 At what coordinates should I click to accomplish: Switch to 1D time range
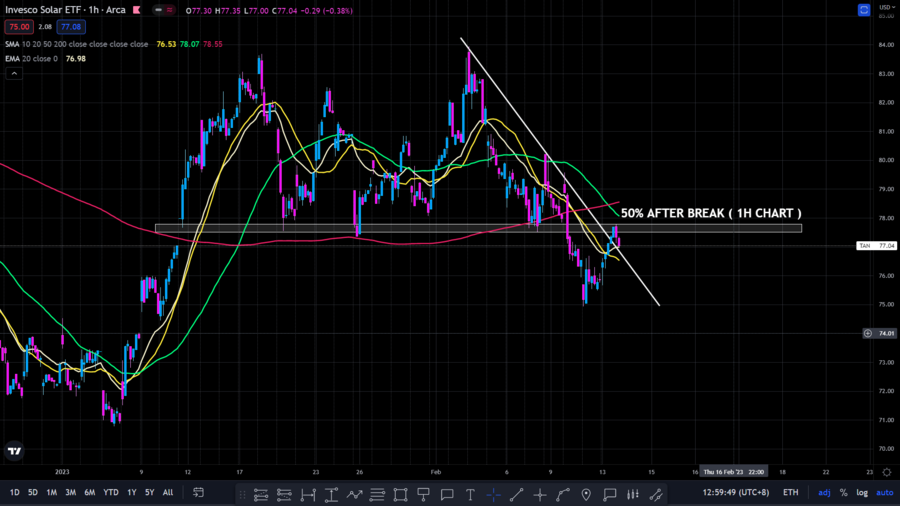14,492
